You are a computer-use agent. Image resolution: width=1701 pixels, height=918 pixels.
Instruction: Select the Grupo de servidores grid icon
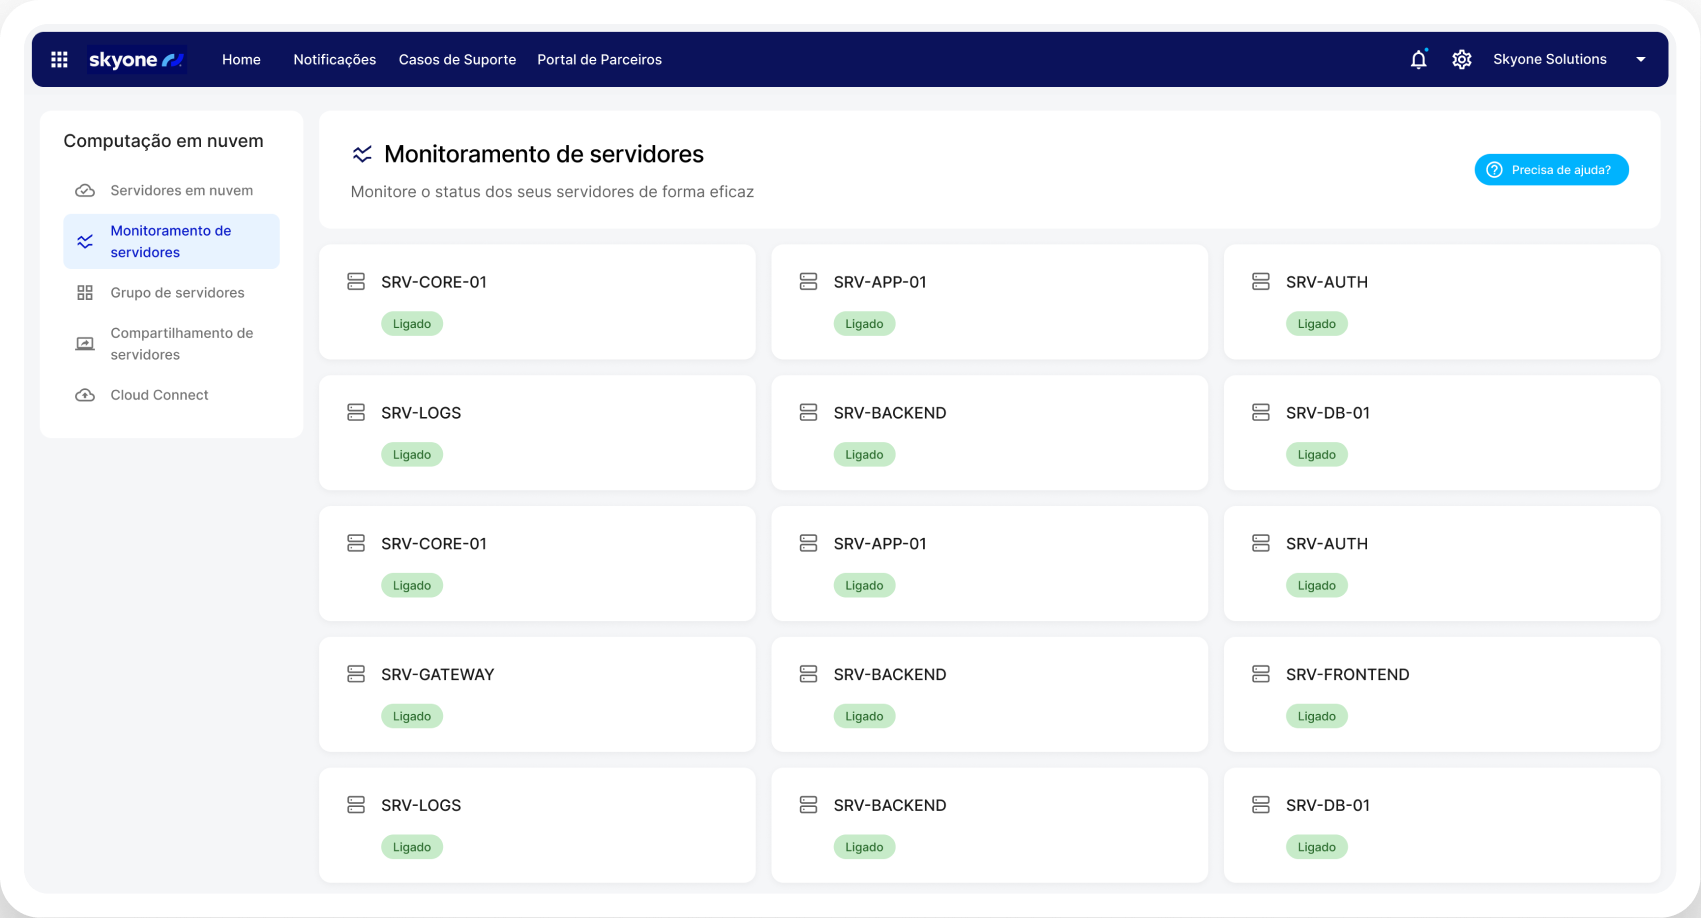(85, 292)
